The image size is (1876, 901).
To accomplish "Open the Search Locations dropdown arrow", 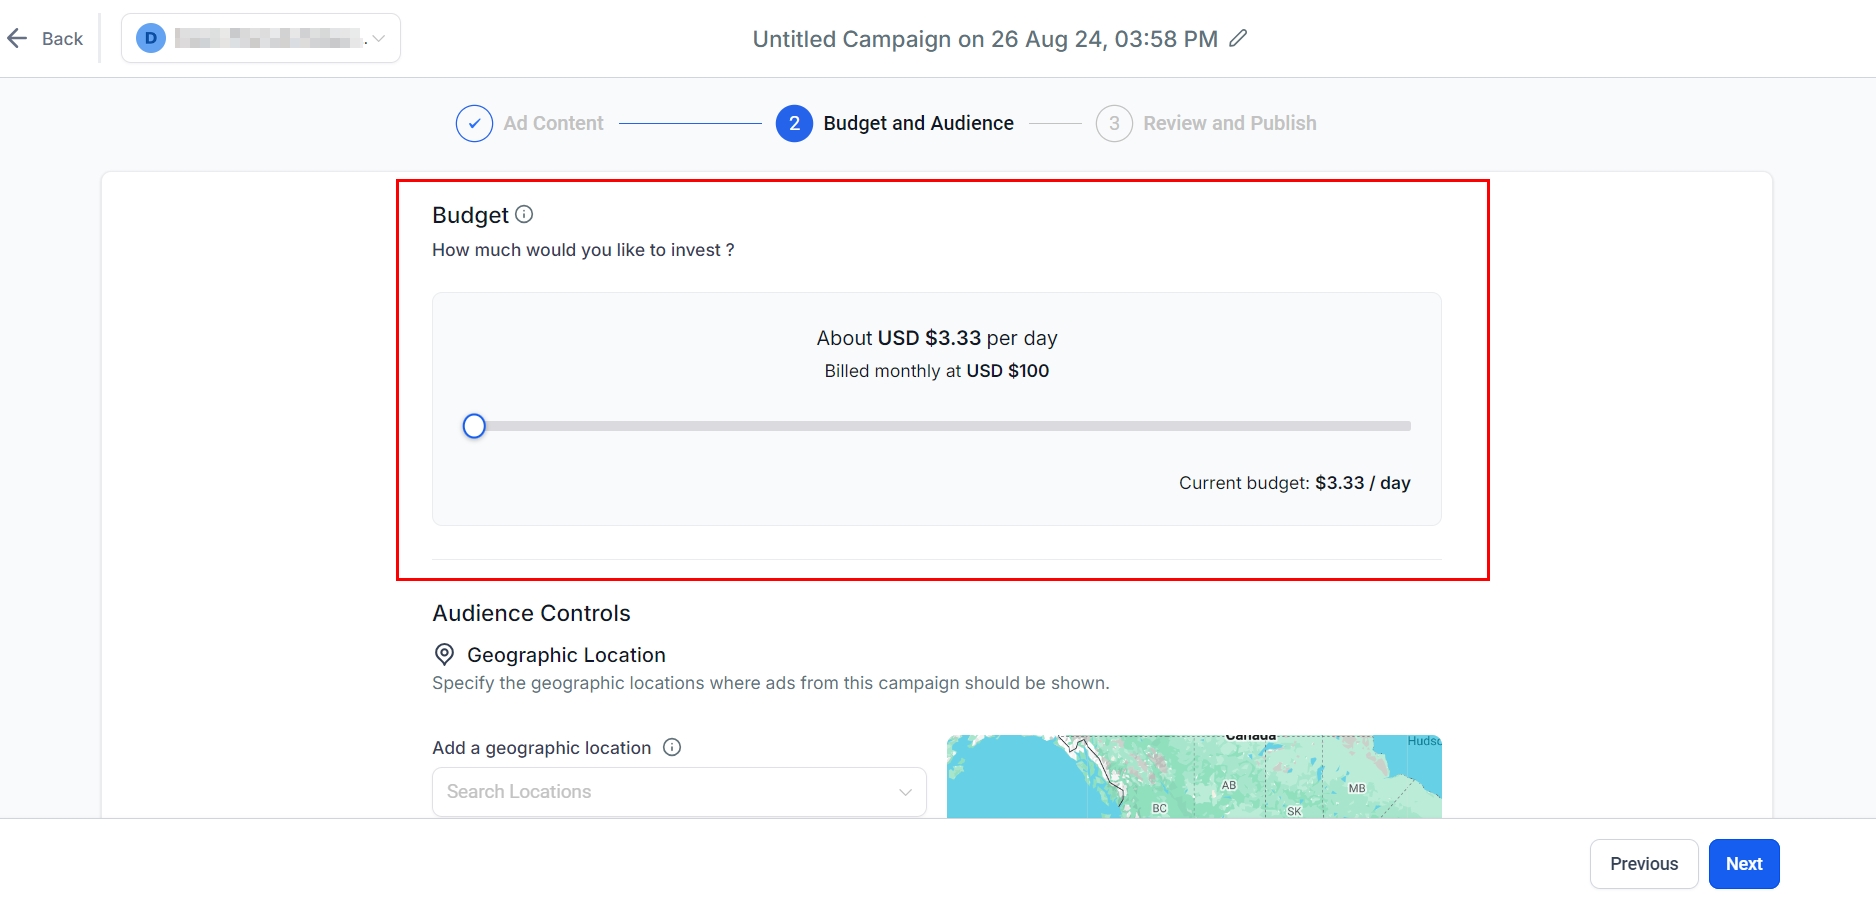I will (x=905, y=792).
